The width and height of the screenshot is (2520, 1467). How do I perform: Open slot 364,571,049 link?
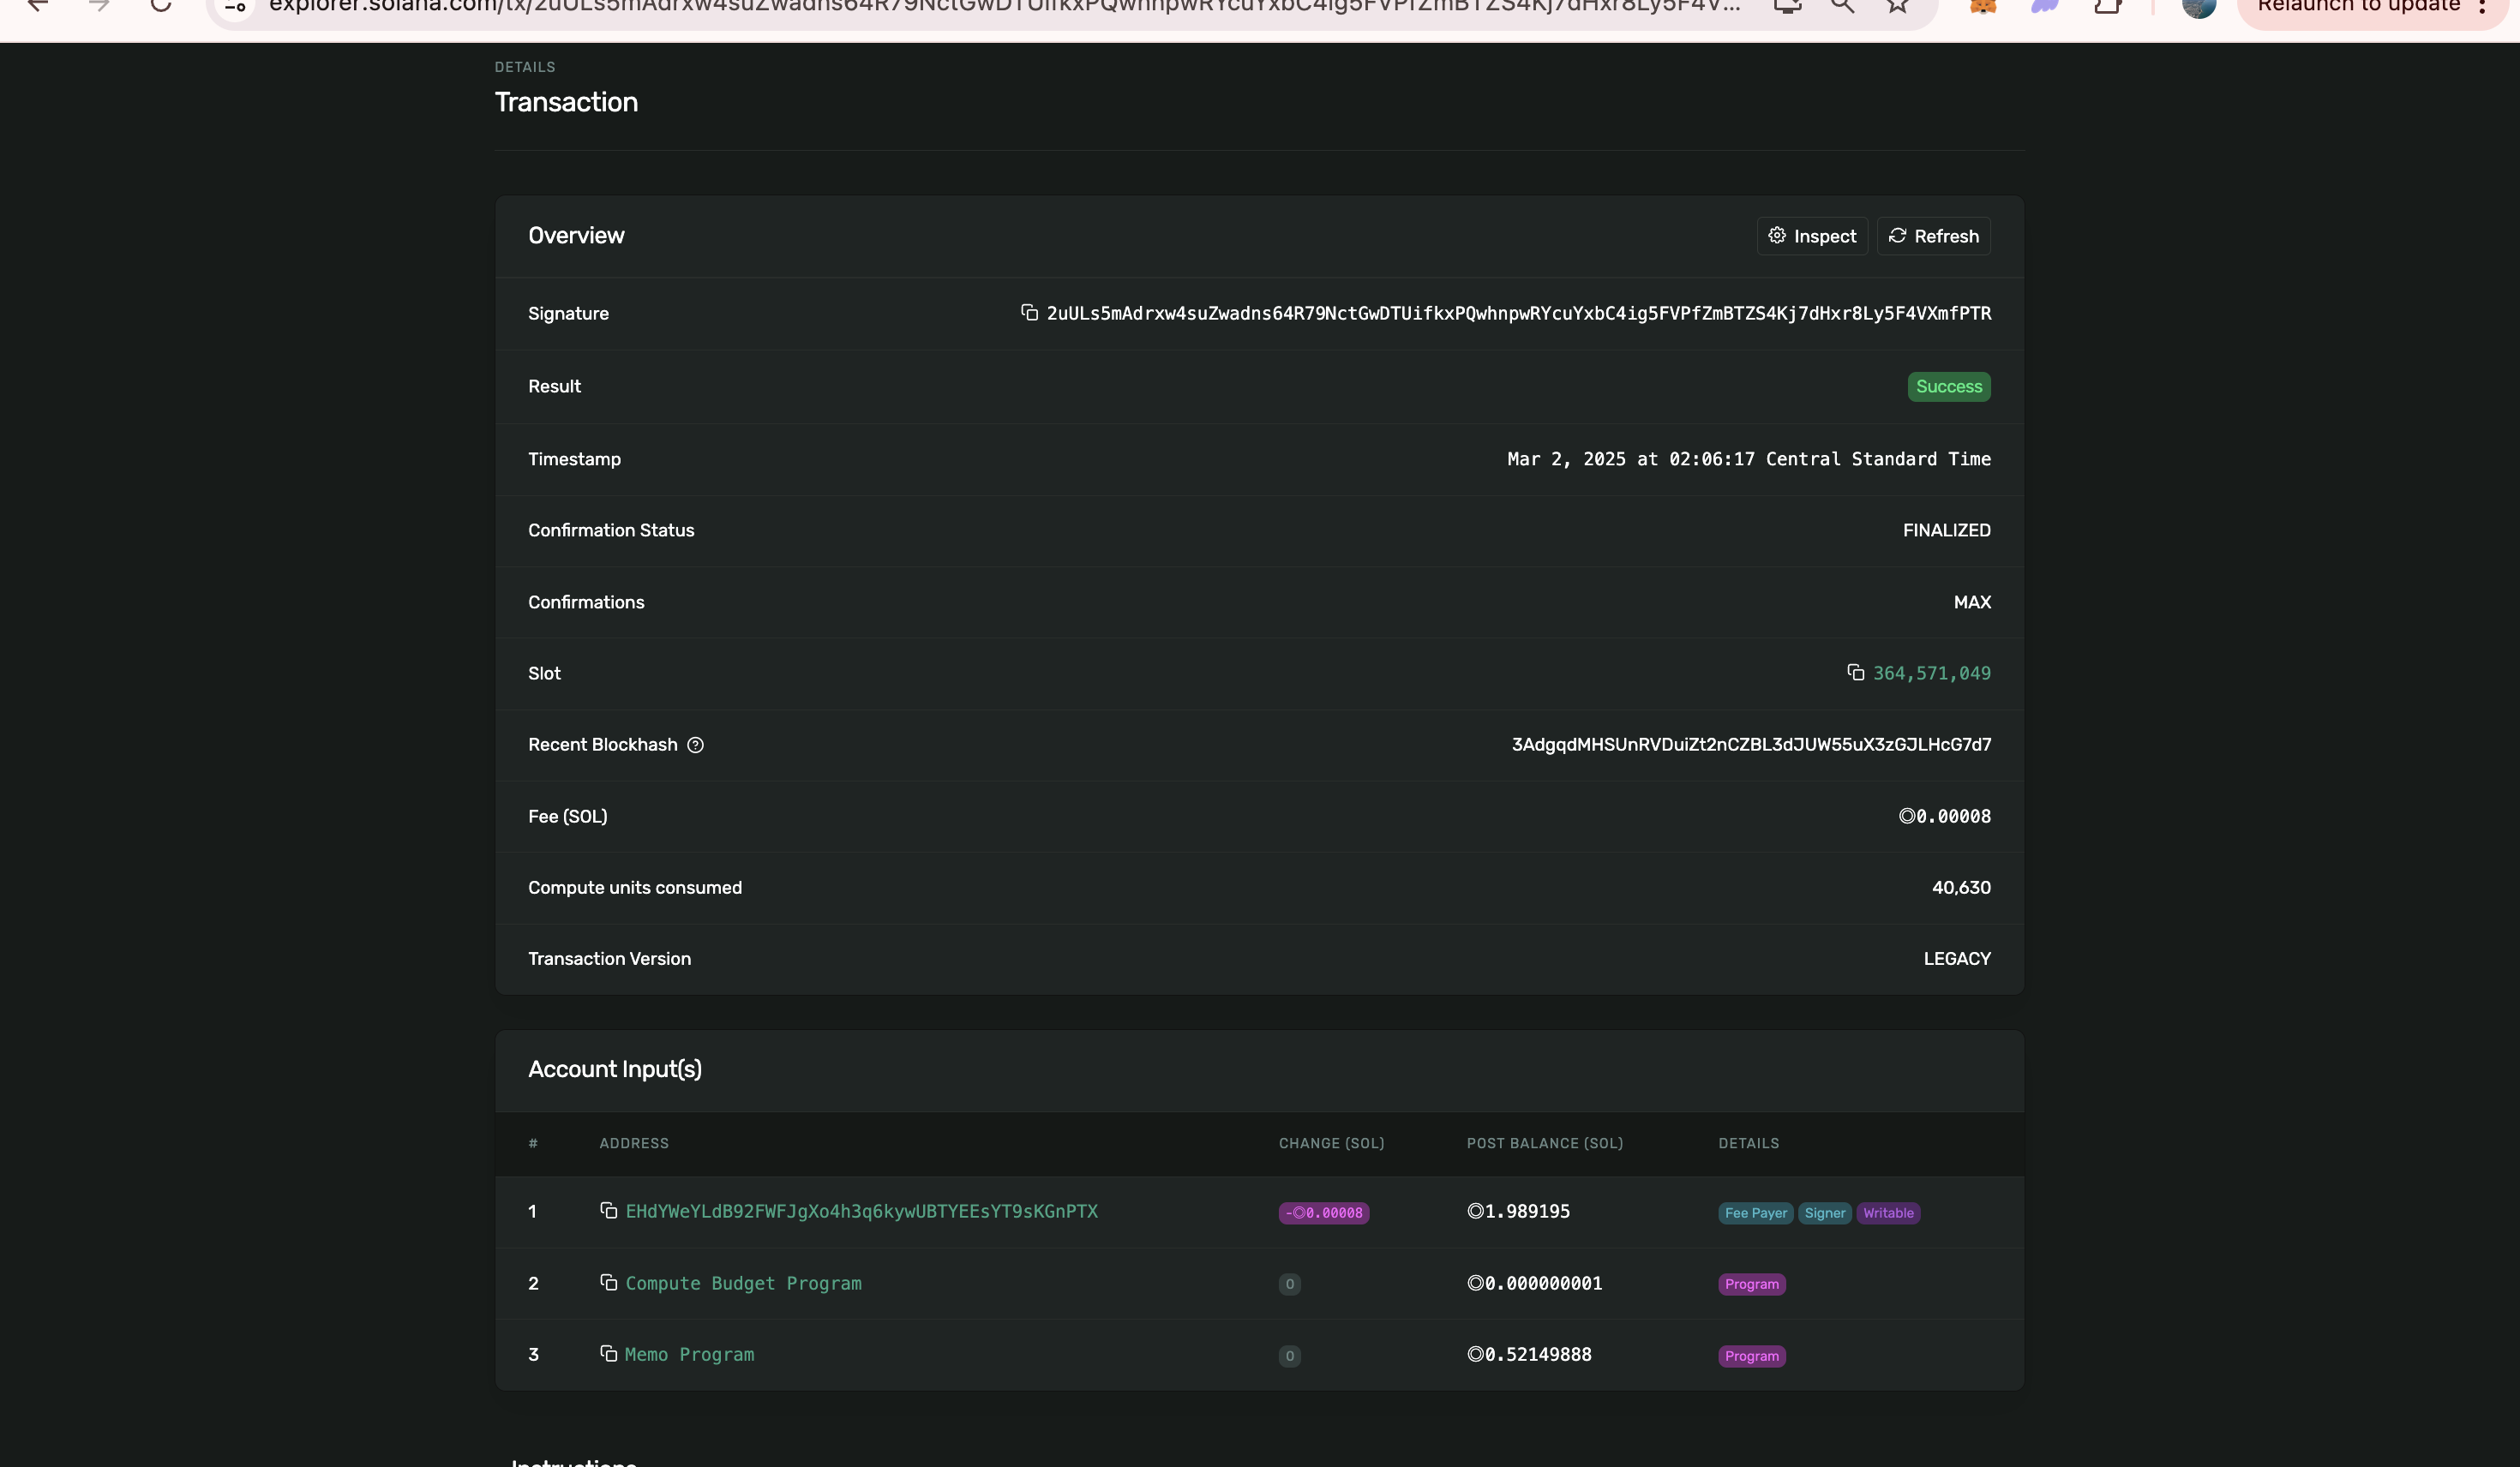pyautogui.click(x=1931, y=674)
